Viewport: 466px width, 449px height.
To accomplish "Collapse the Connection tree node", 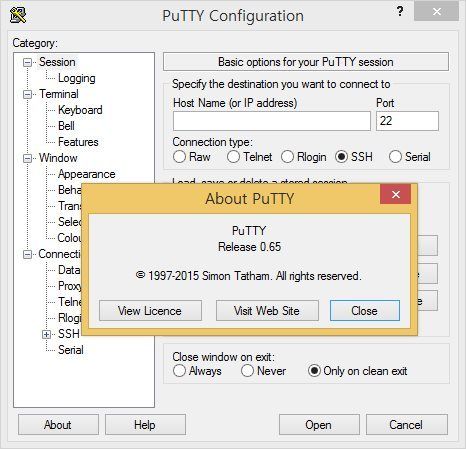I will 28,254.
